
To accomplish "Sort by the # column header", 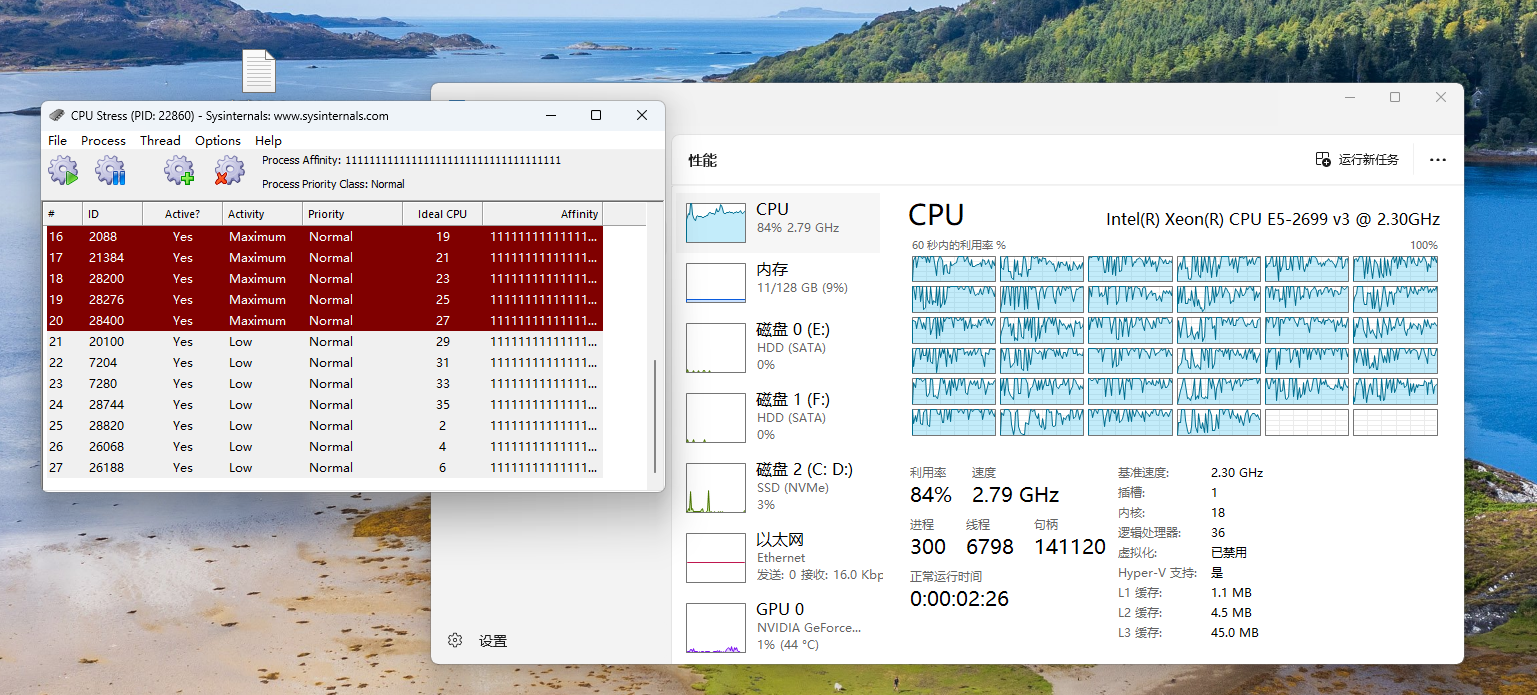I will [x=62, y=214].
